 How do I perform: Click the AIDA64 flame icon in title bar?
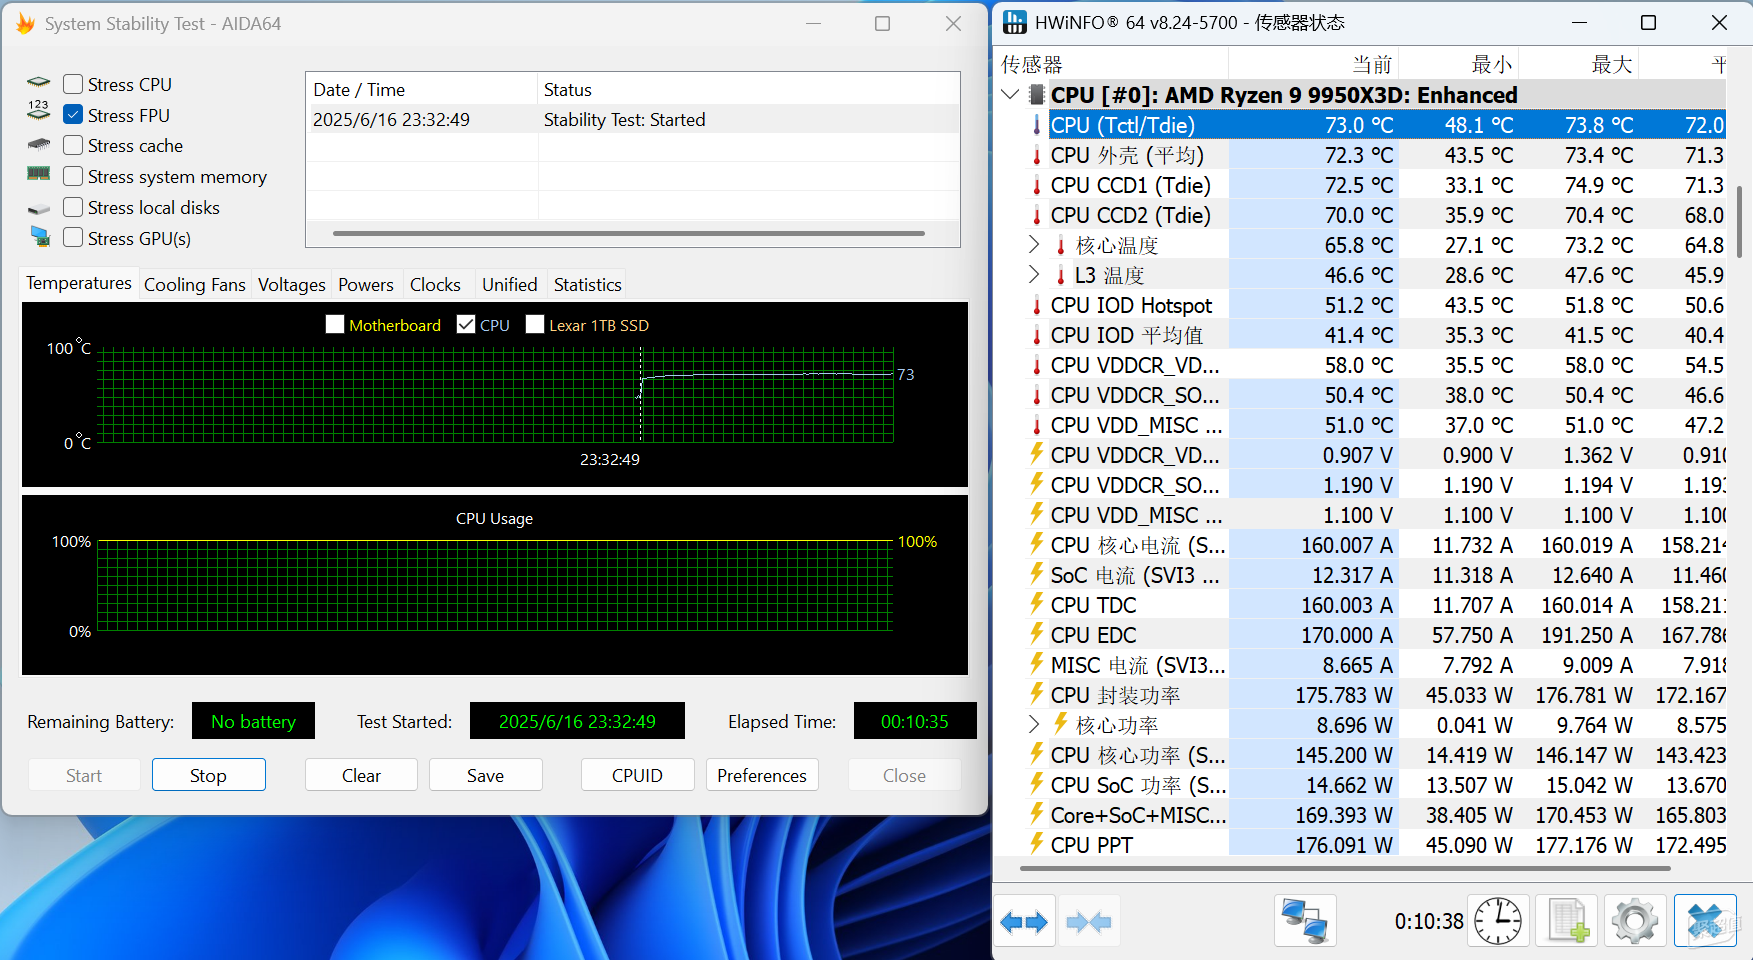26,23
